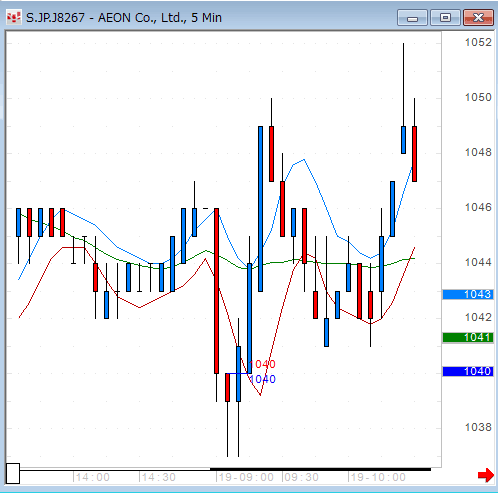Image resolution: width=498 pixels, height=493 pixels.
Task: Click the 1042 price axis label
Action: [478, 317]
